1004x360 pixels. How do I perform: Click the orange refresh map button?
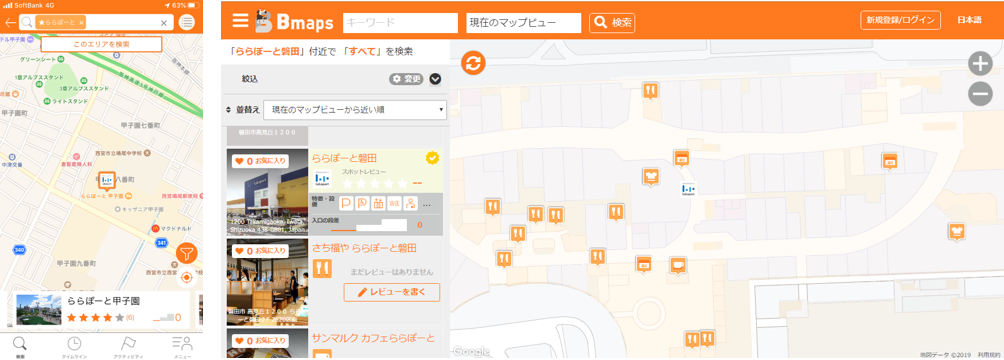point(473,63)
